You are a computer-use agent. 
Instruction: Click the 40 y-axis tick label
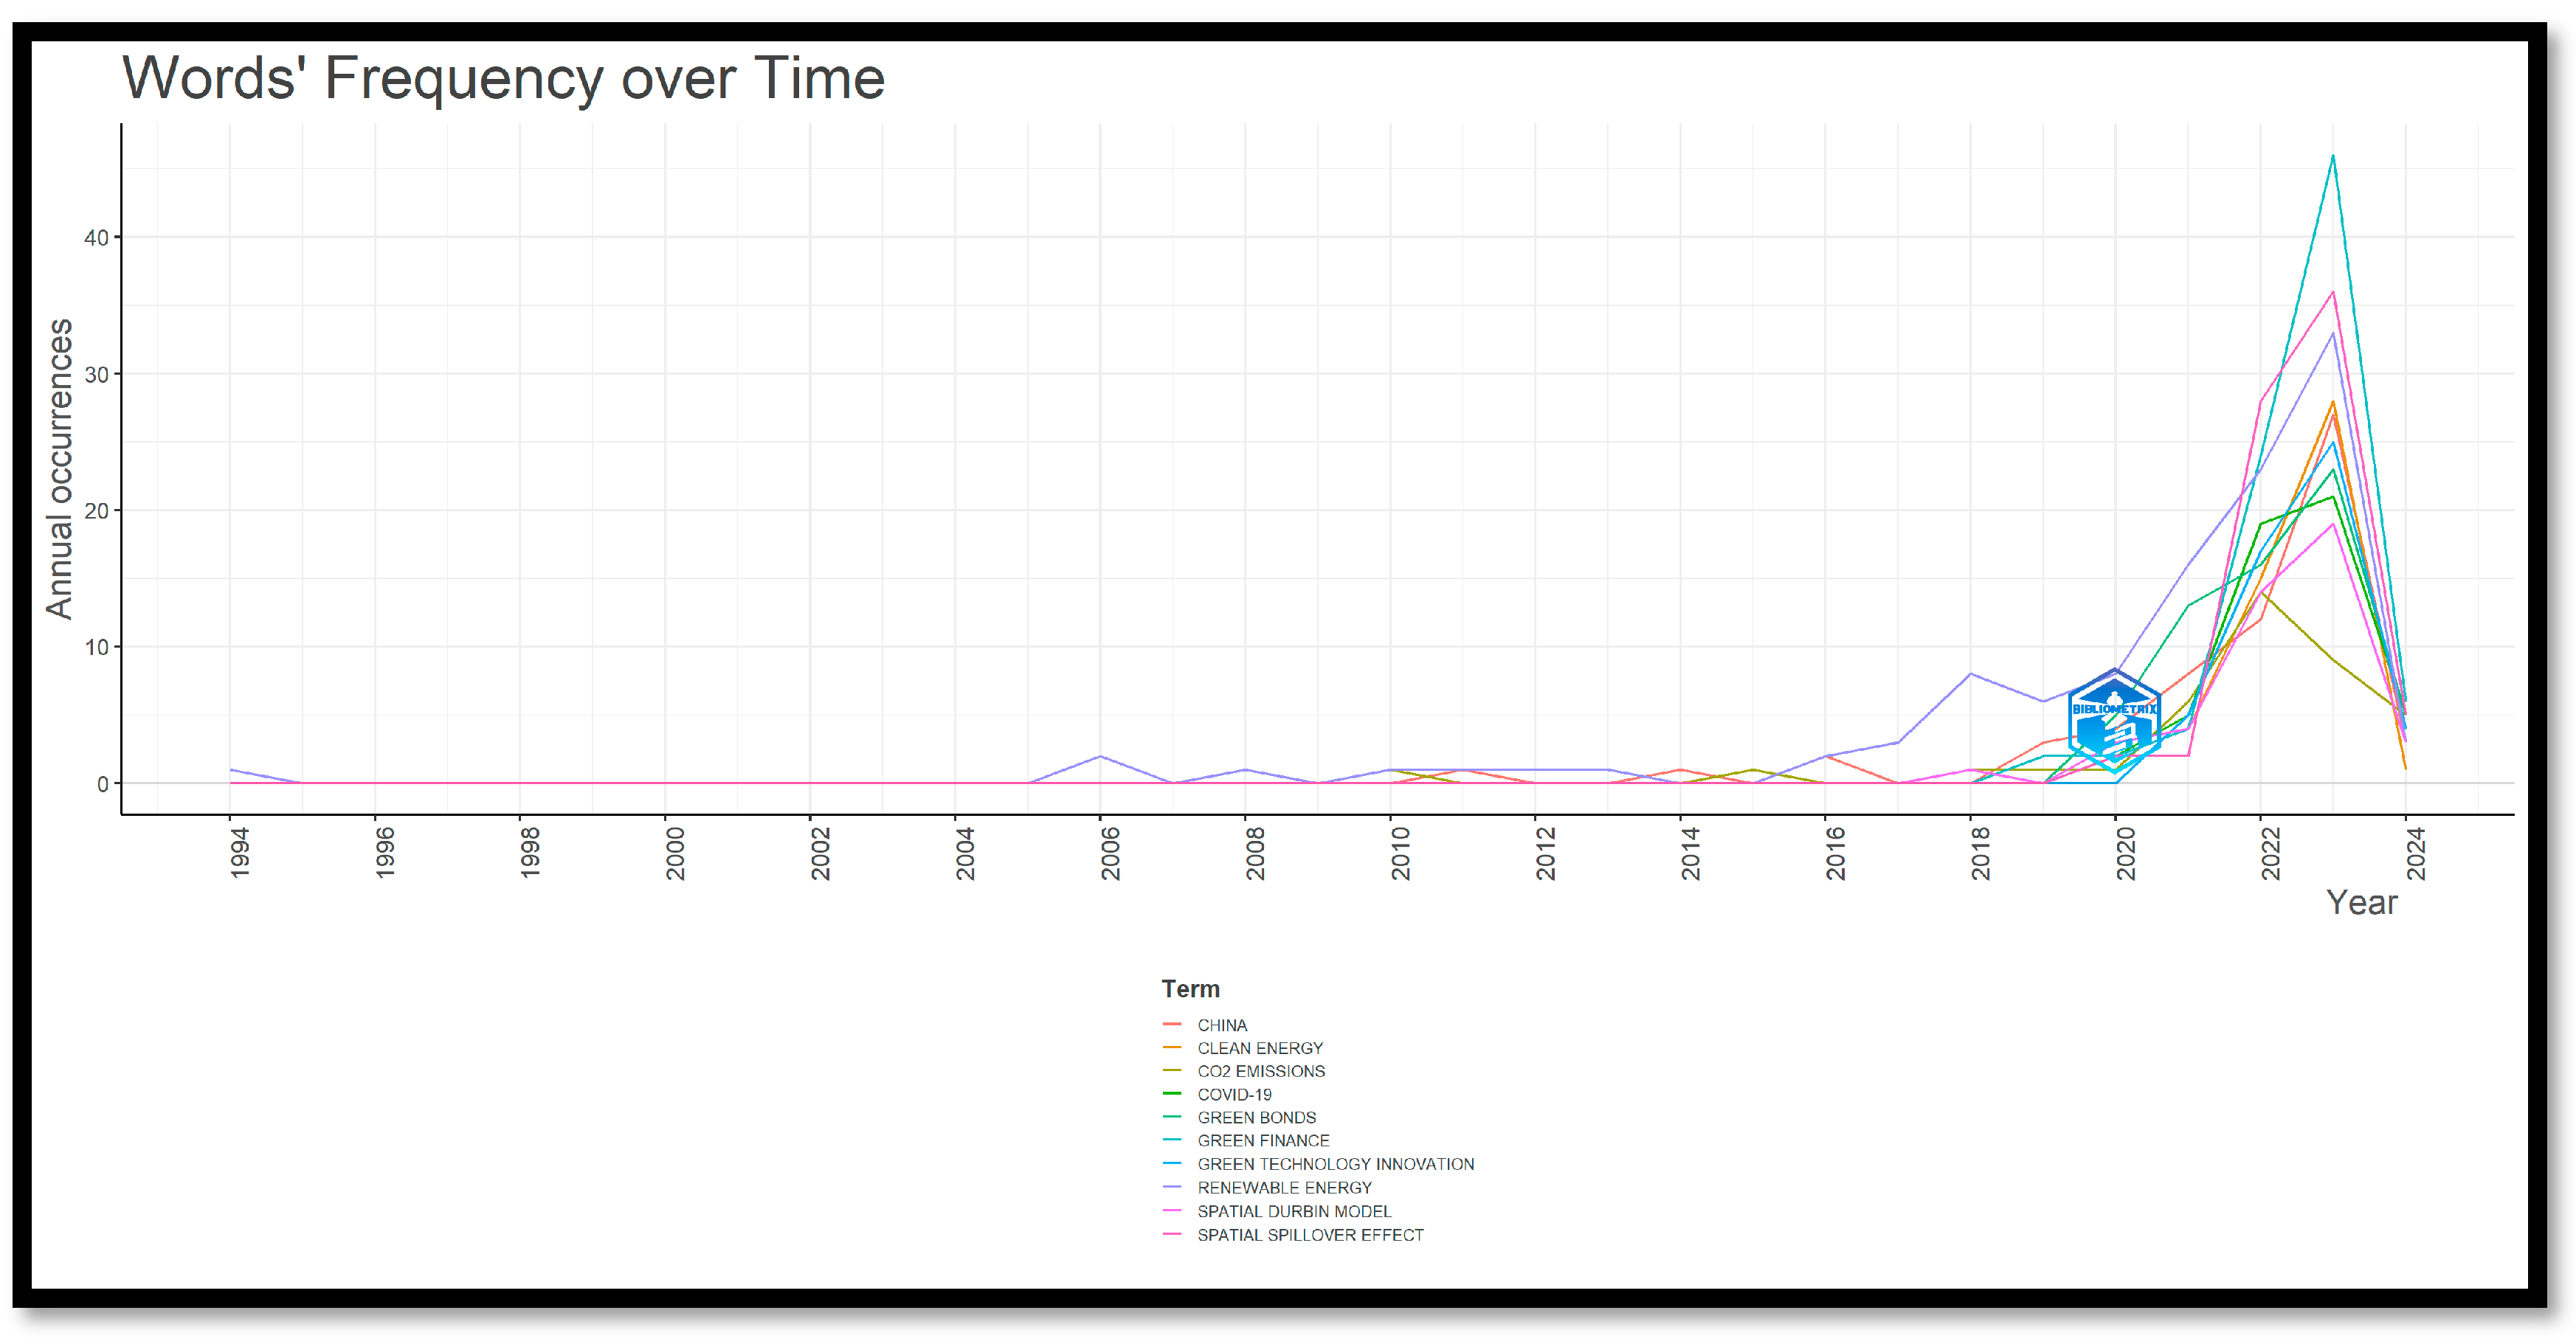[96, 238]
